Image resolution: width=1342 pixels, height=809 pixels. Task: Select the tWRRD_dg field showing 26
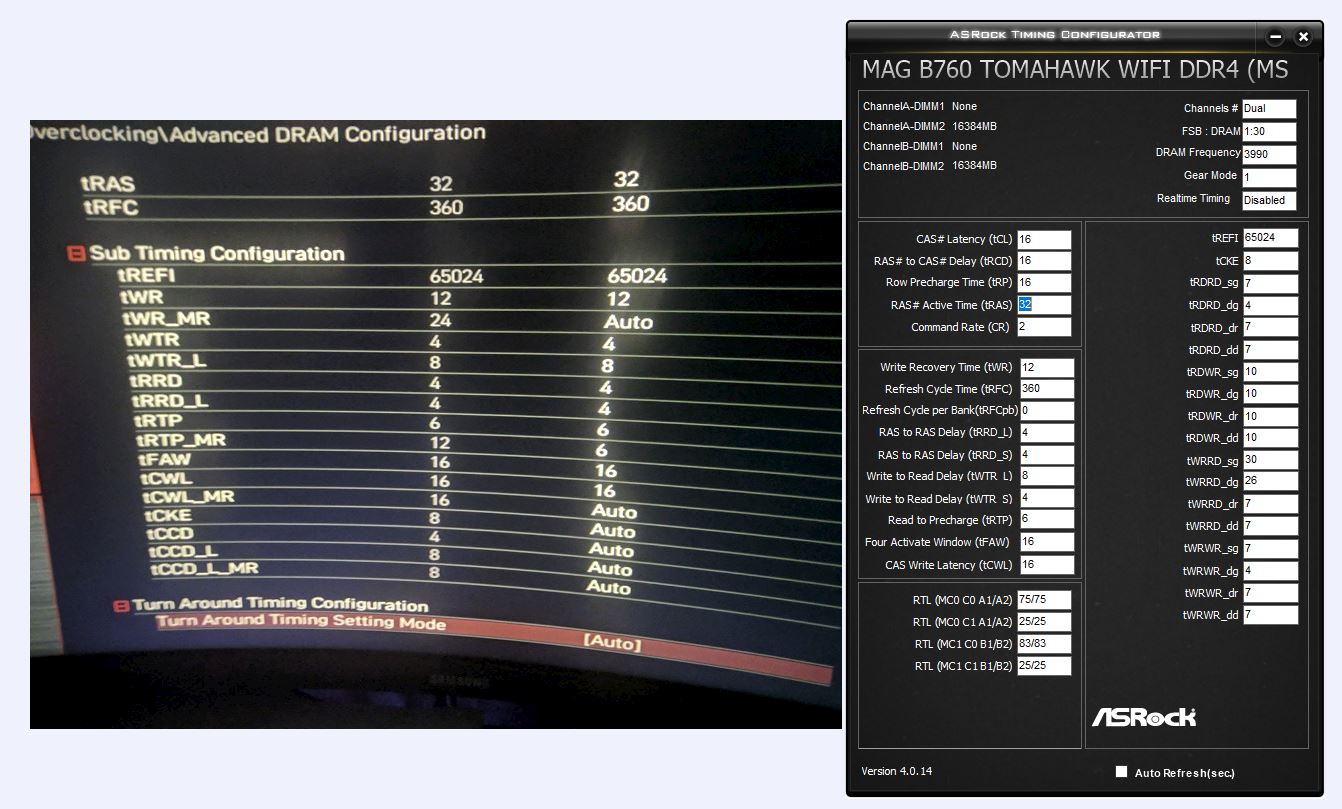click(1270, 481)
